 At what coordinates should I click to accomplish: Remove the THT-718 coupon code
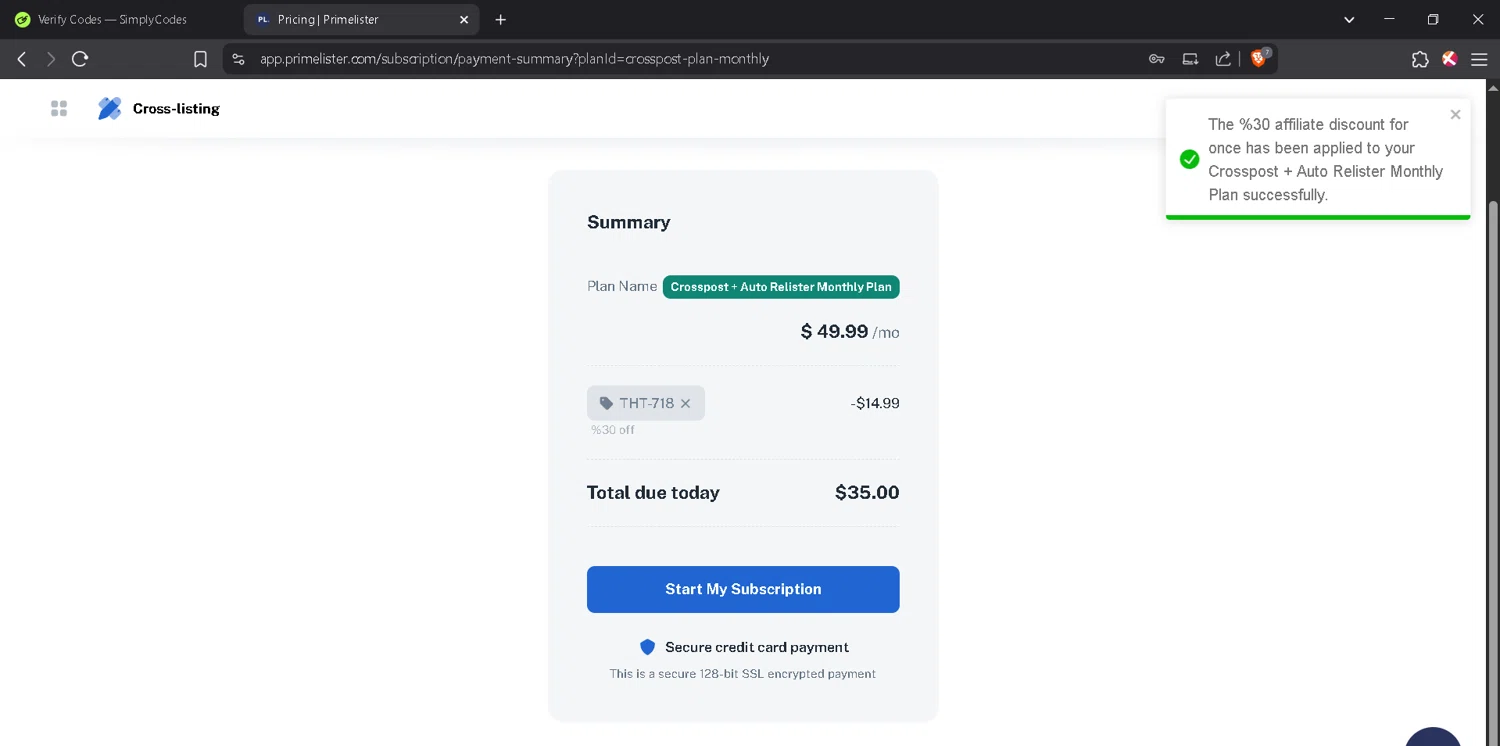pos(685,403)
